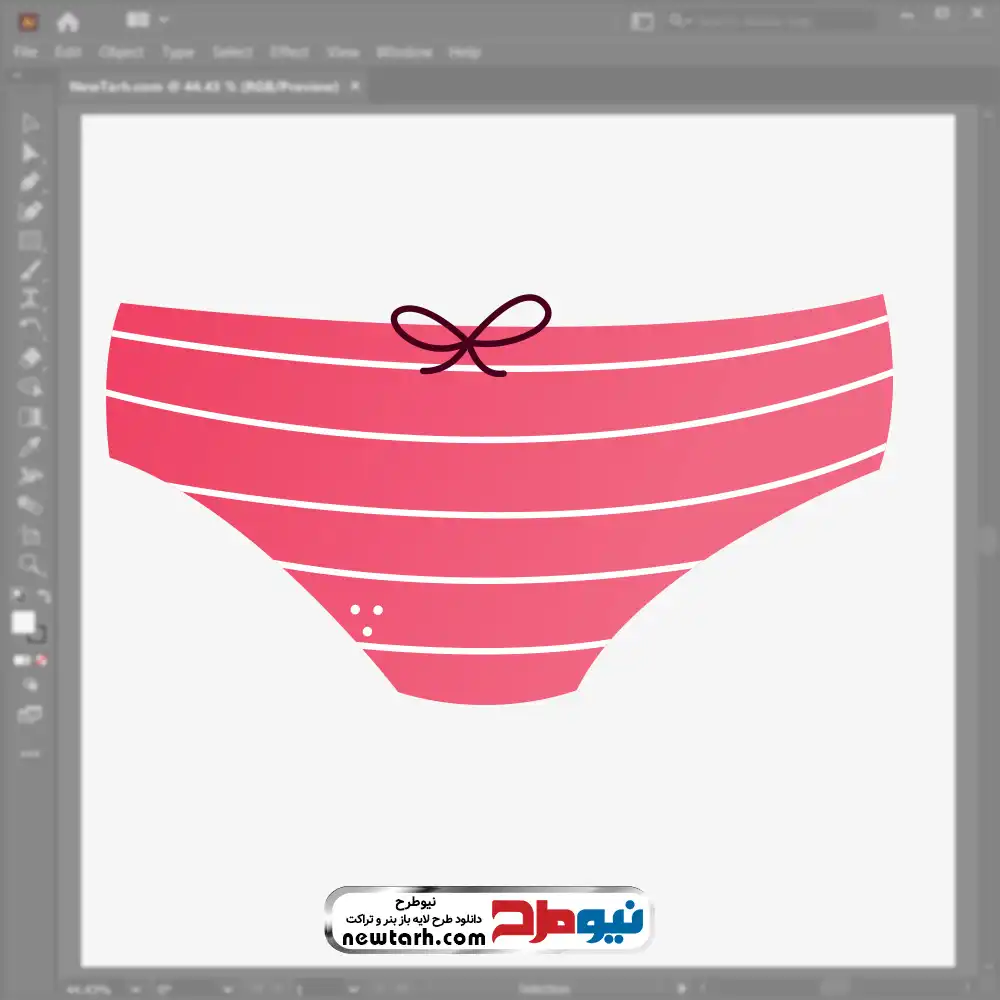Open the Window menu
Viewport: 1000px width, 1000px height.
404,52
